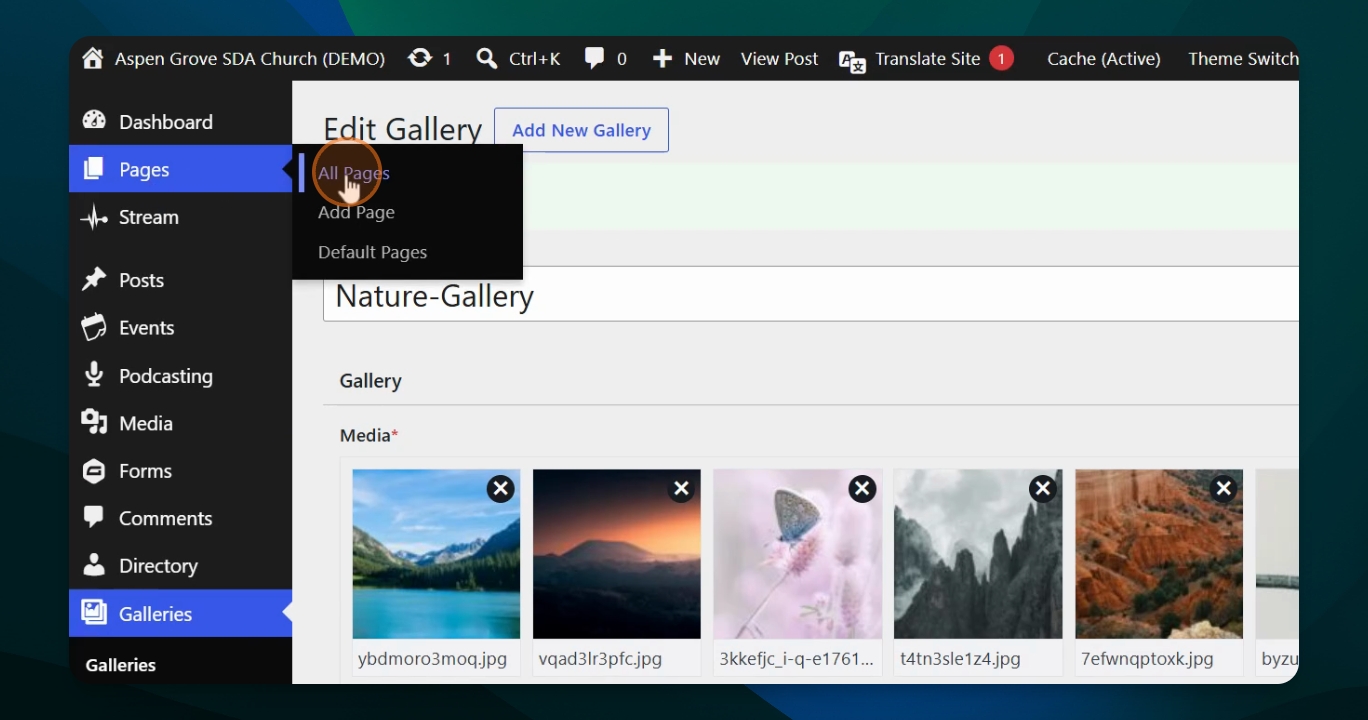The image size is (1368, 720).
Task: Remove the butterfly image 3kkefjc_i-q
Action: point(862,488)
